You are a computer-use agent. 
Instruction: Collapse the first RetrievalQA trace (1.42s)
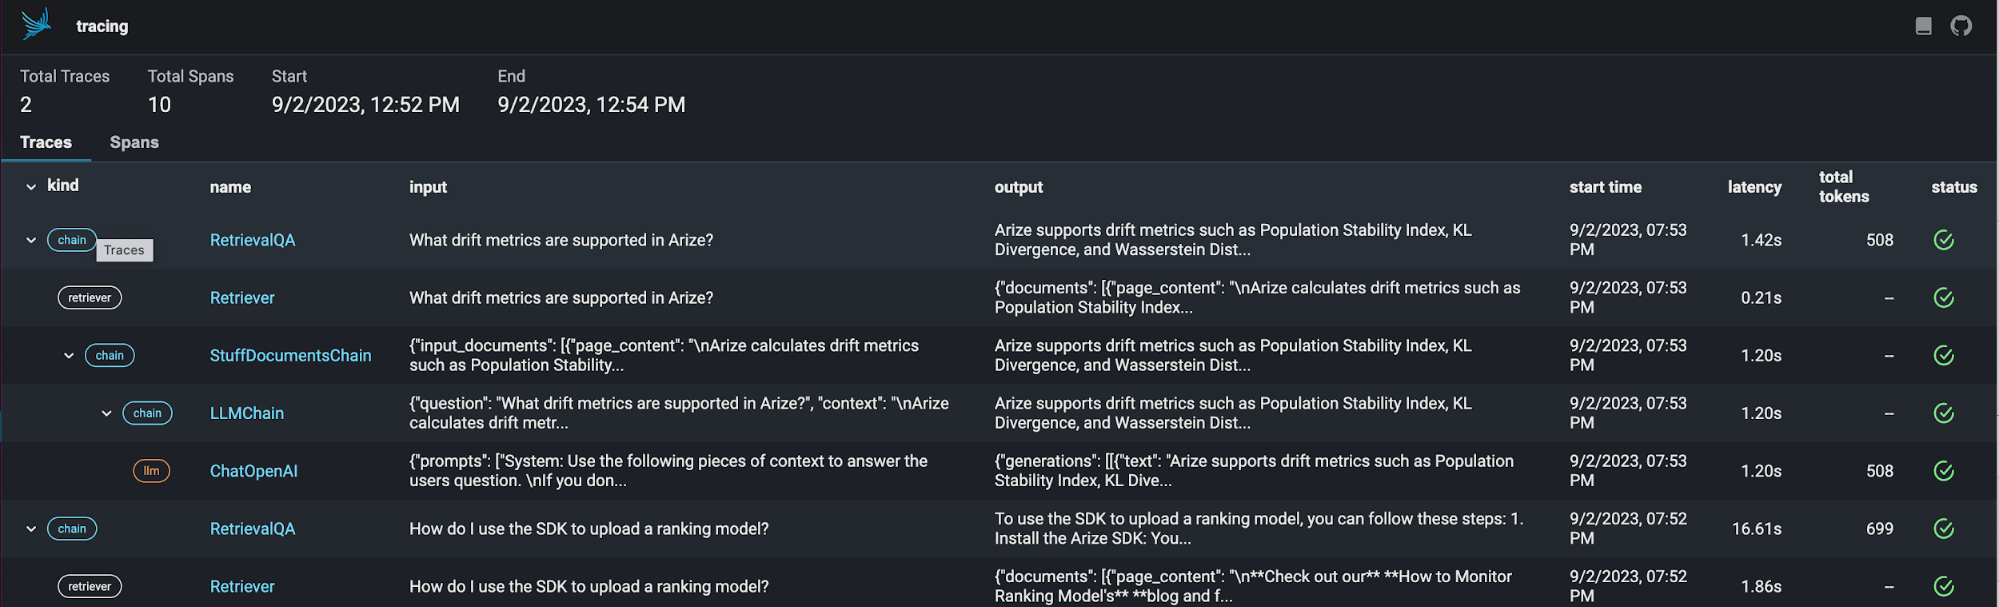pyautogui.click(x=31, y=240)
